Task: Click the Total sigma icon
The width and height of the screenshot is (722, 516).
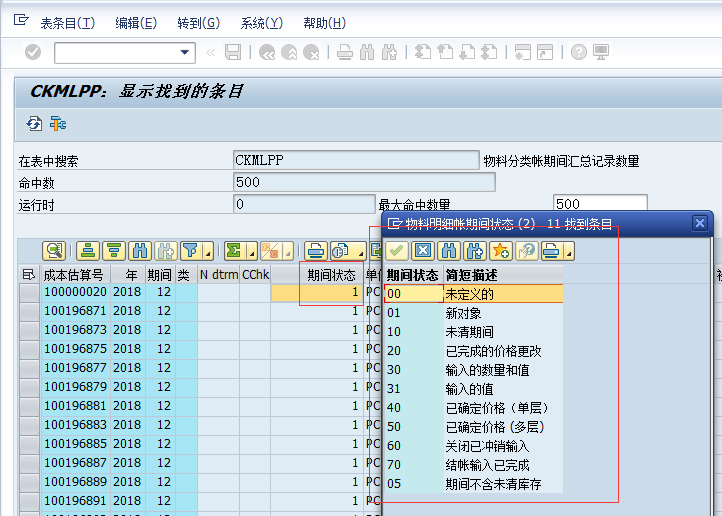Action: (234, 251)
